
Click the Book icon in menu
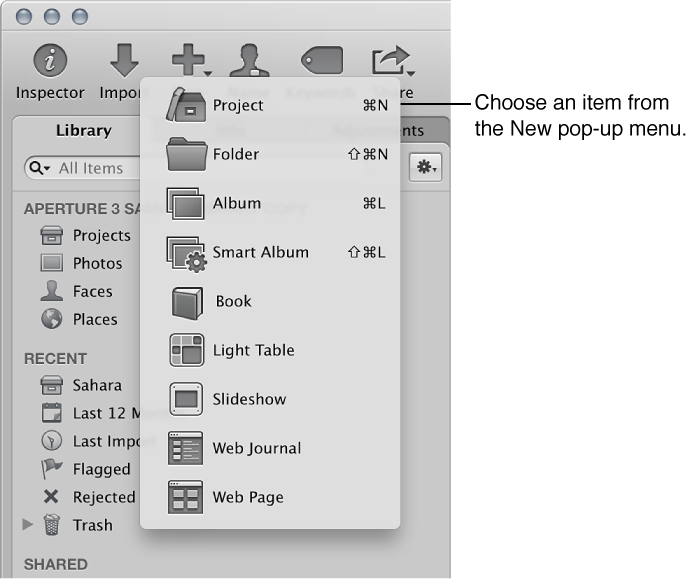click(x=187, y=303)
